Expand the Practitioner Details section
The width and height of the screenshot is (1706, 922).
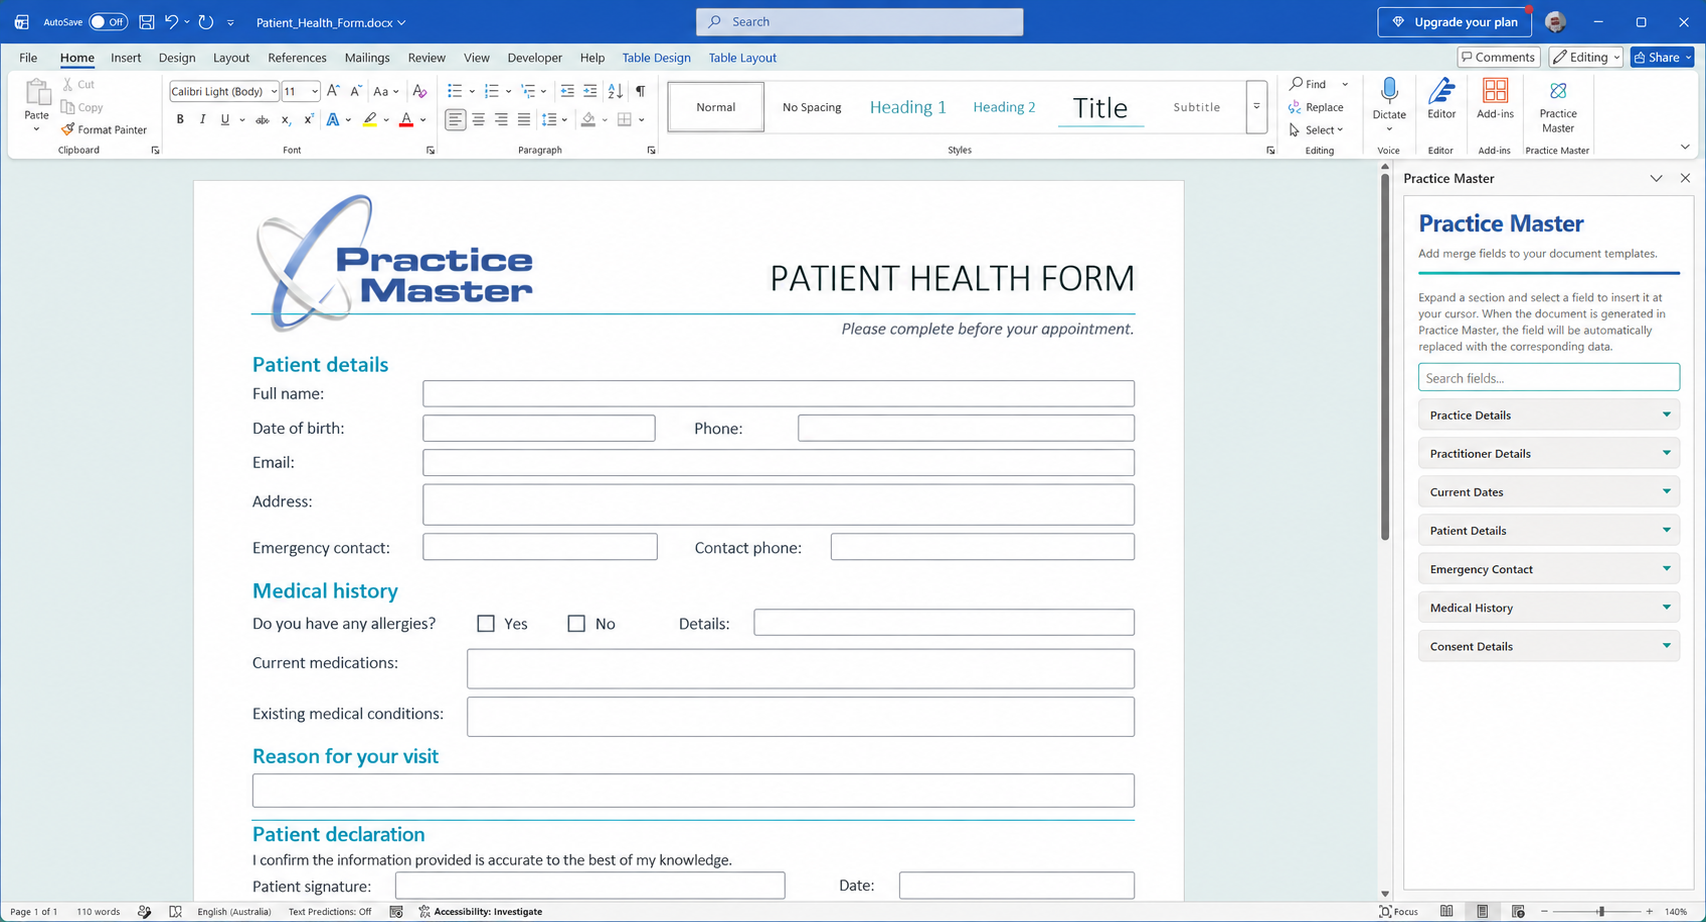coord(1548,453)
